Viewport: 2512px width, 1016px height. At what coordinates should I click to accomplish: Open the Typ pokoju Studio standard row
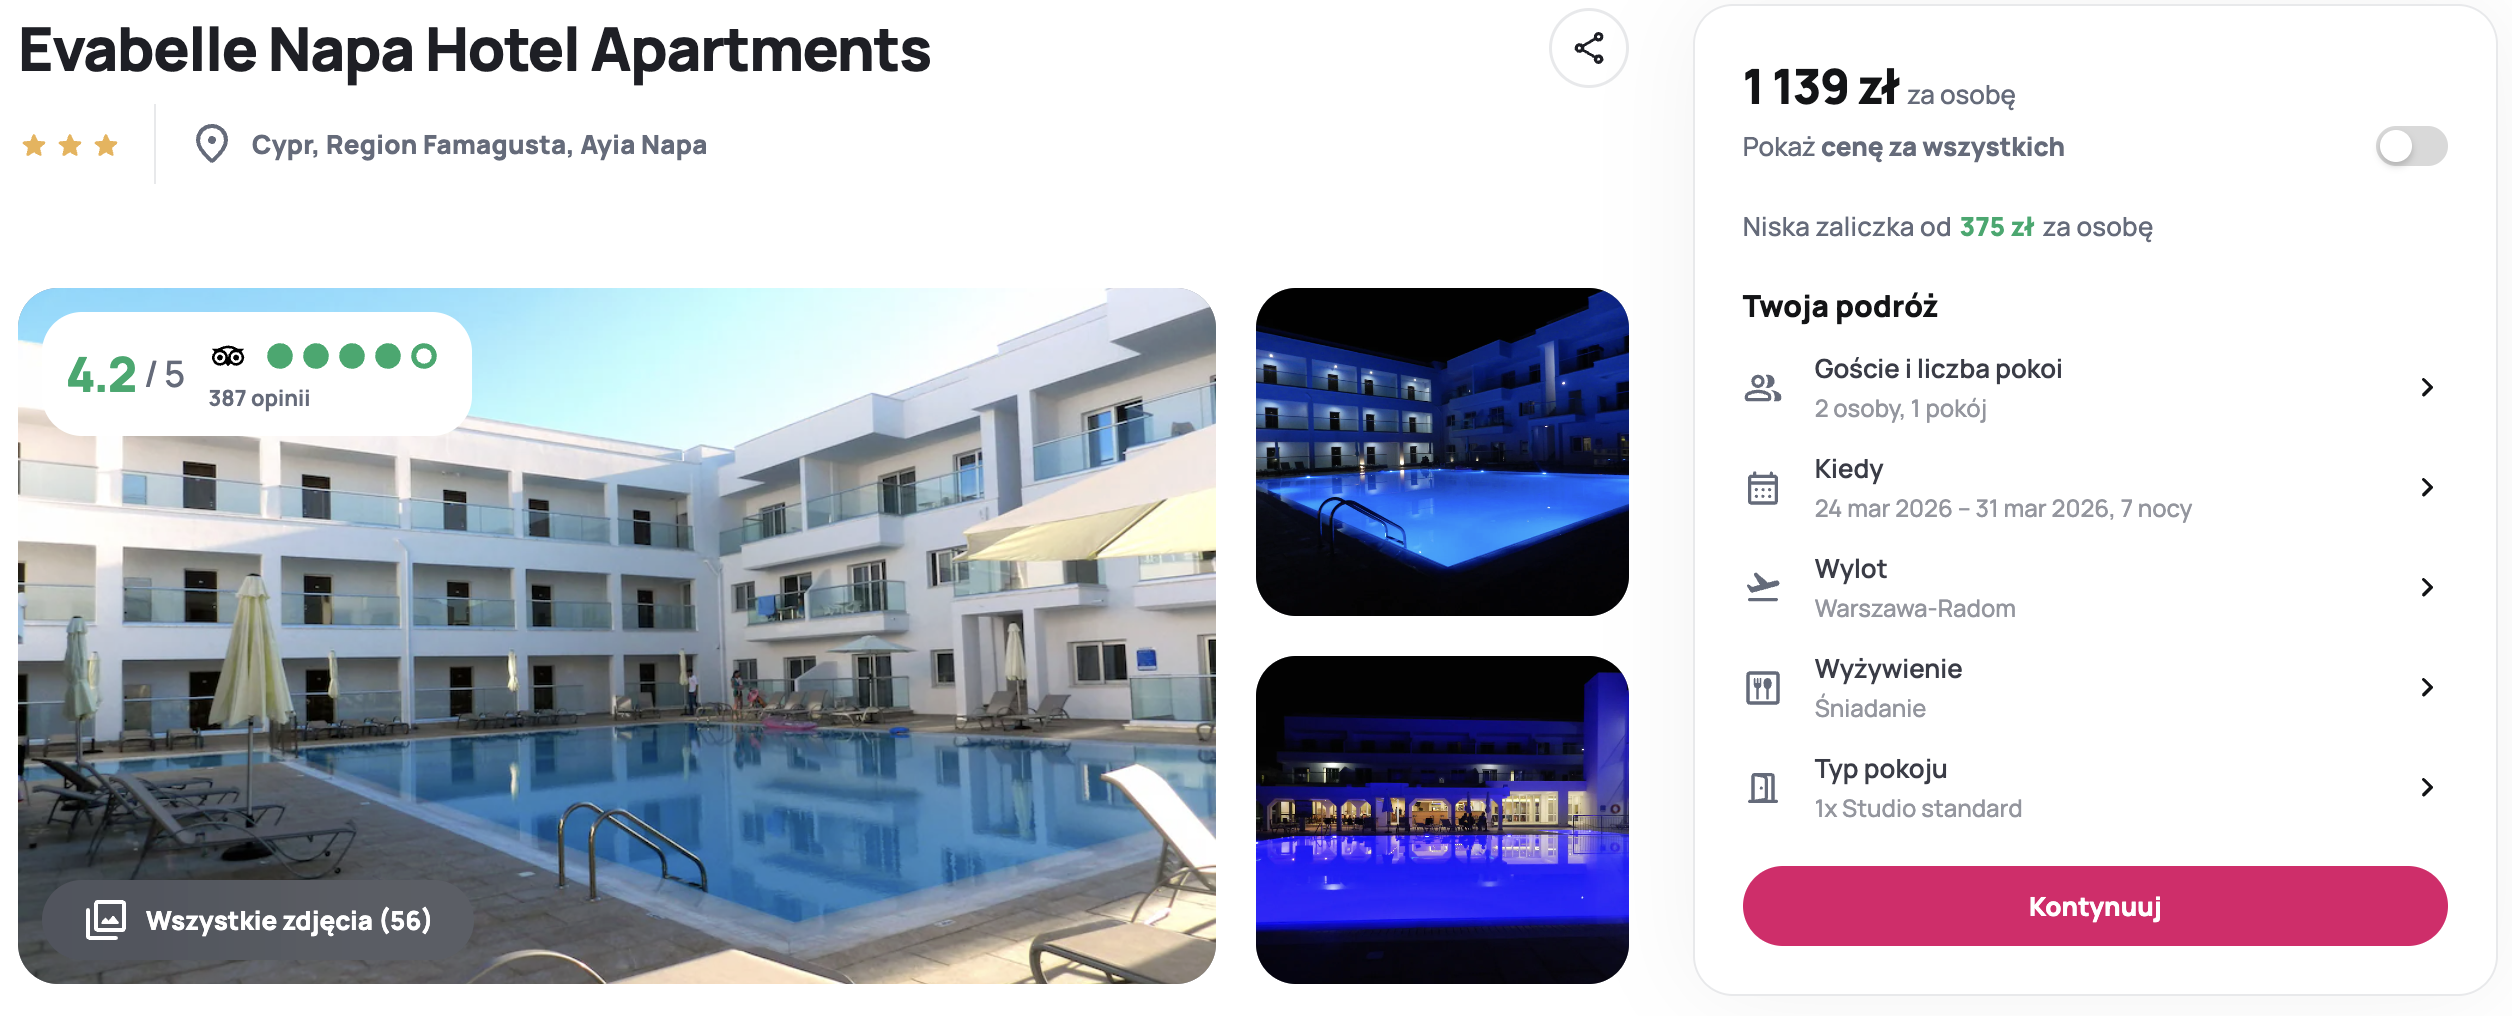pyautogui.click(x=2094, y=788)
